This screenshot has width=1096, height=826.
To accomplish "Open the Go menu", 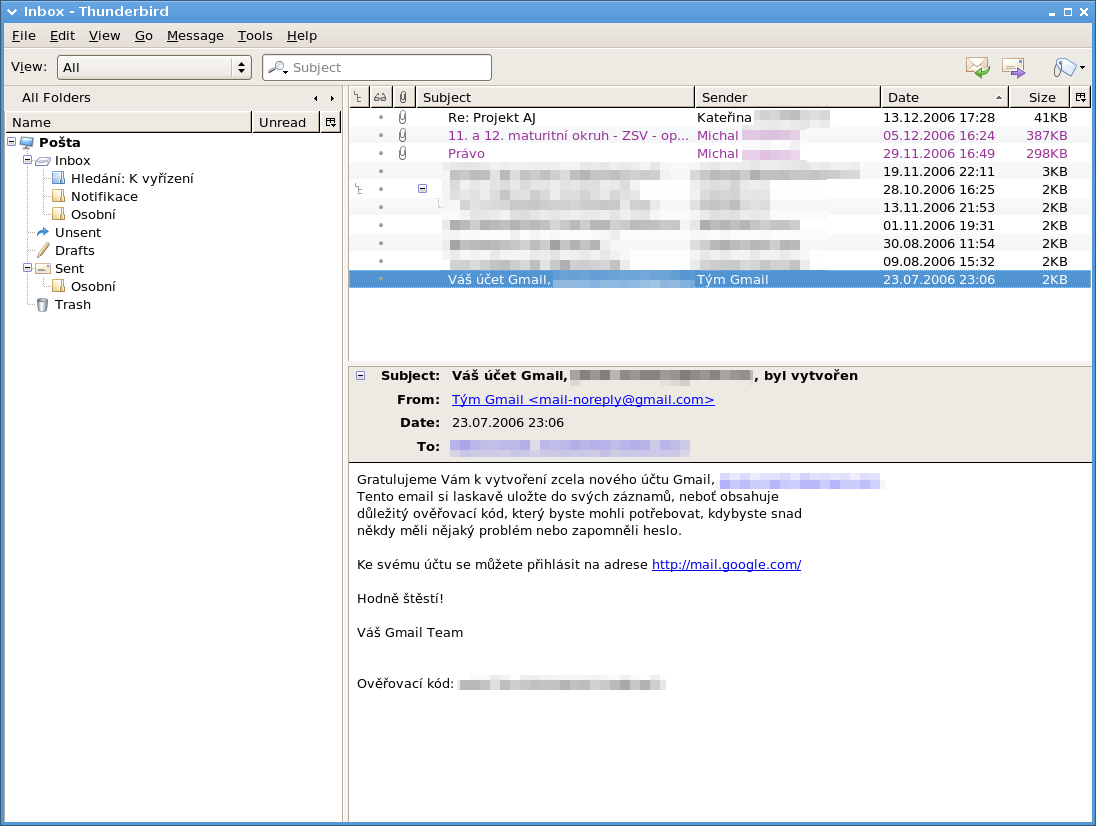I will (x=144, y=36).
